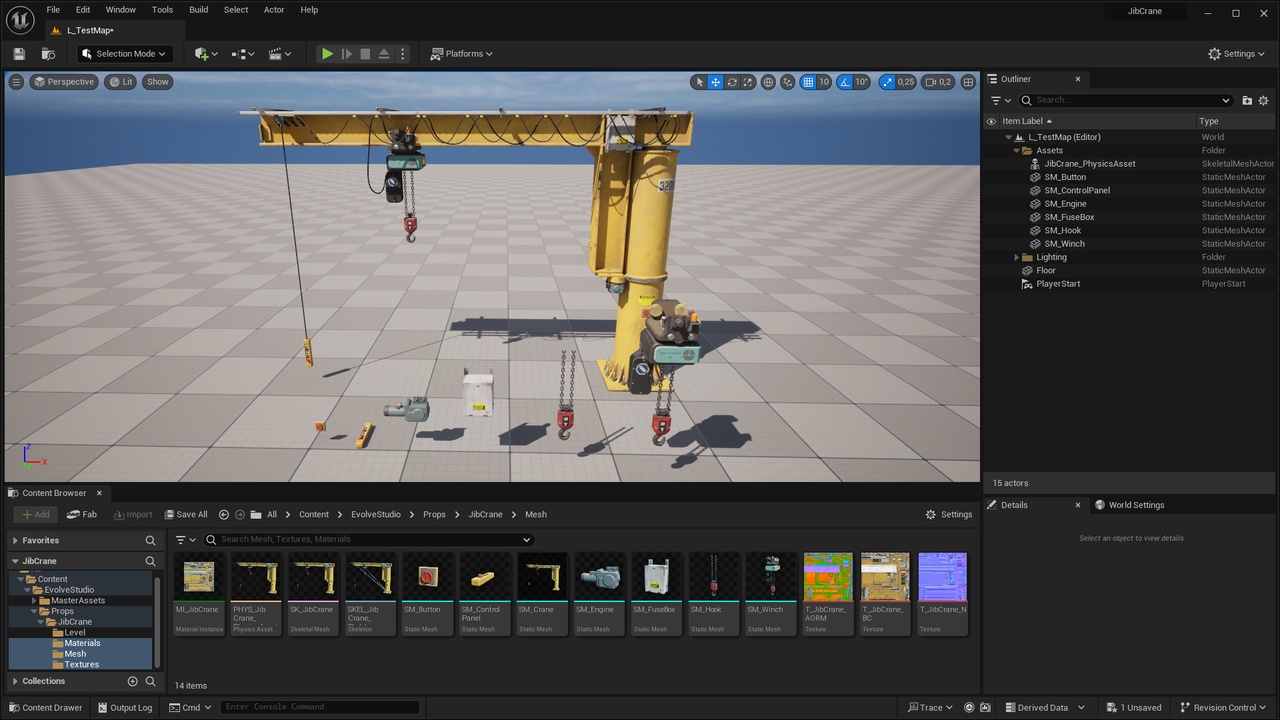Change rotation snap value 10°
Image resolution: width=1280 pixels, height=720 pixels.
(862, 82)
